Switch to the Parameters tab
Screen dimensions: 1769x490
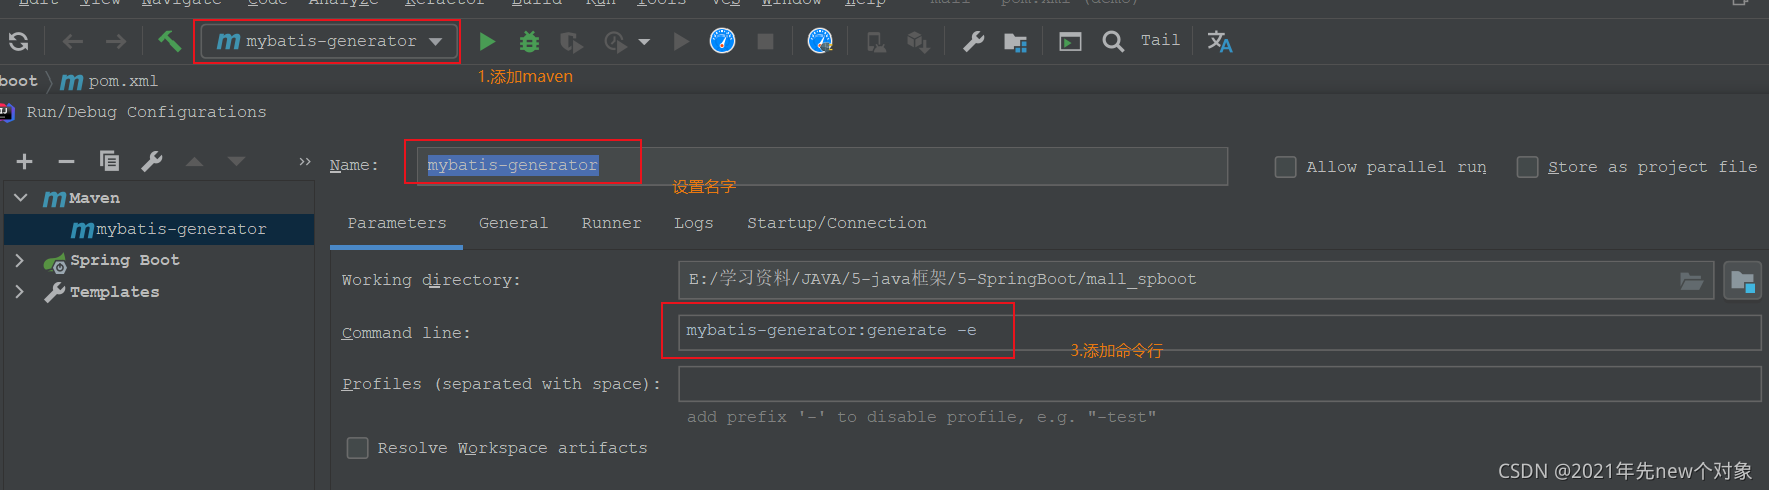click(397, 223)
